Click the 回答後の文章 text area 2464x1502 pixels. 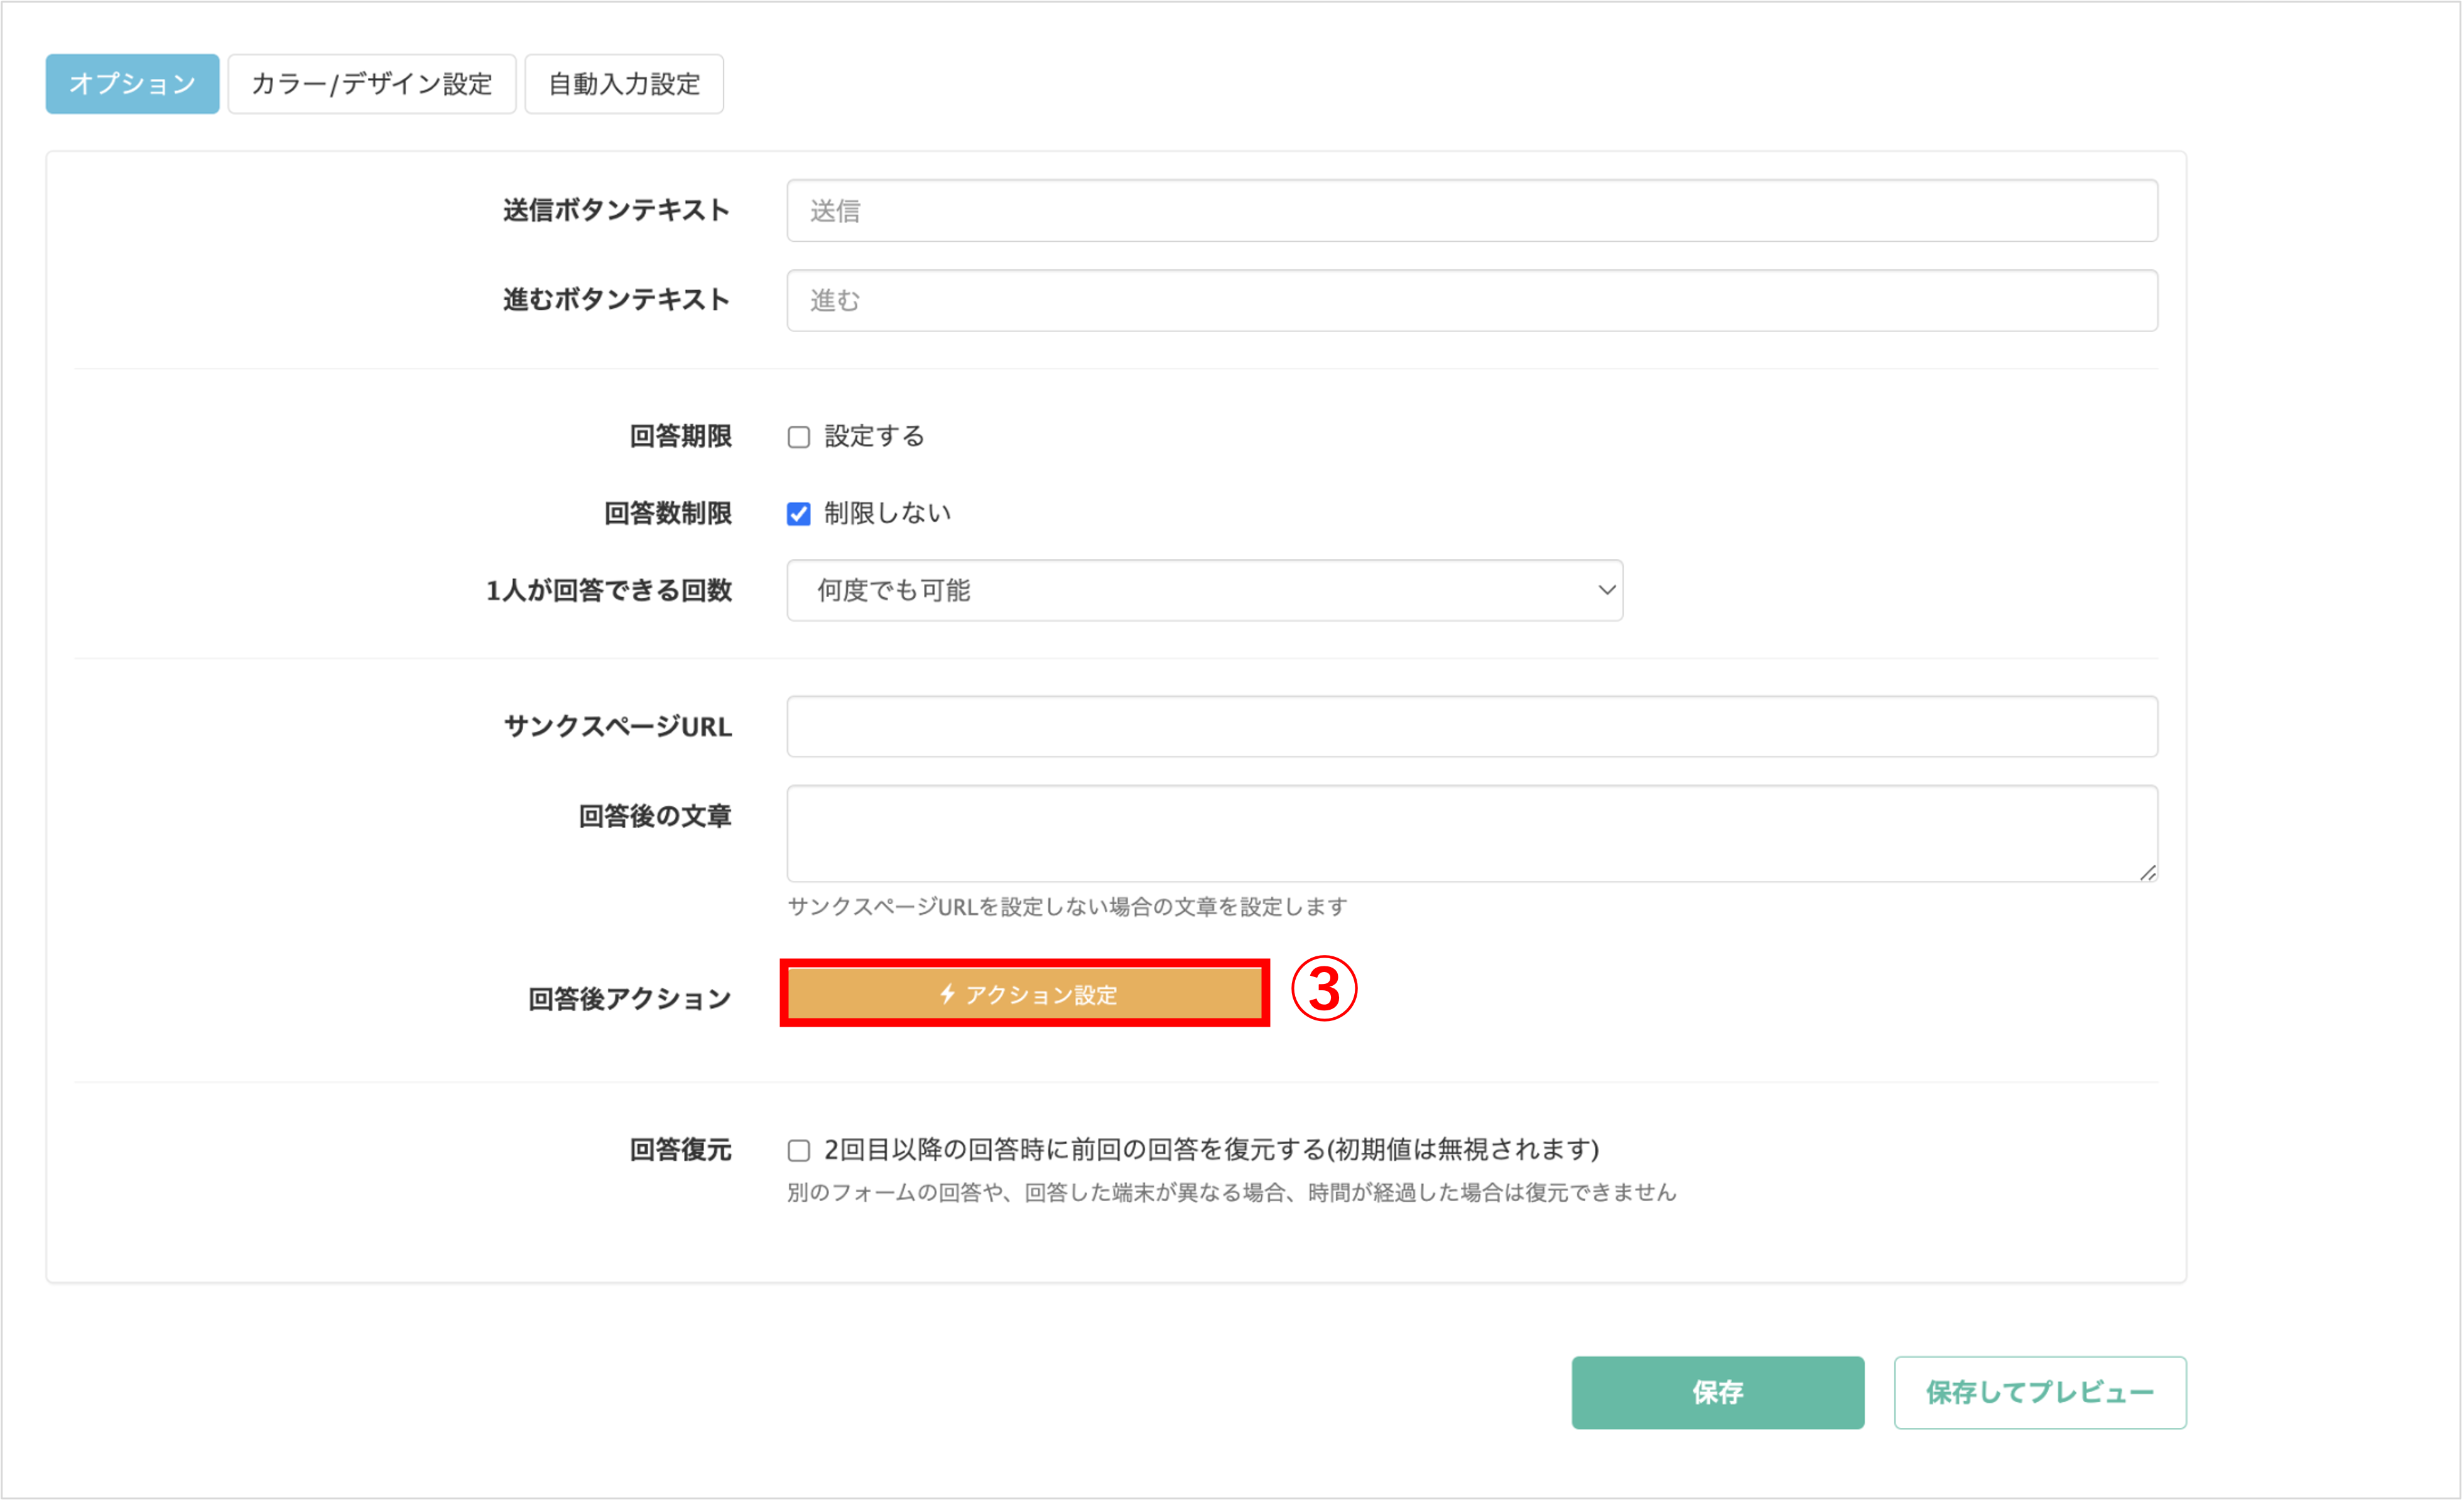[1472, 834]
